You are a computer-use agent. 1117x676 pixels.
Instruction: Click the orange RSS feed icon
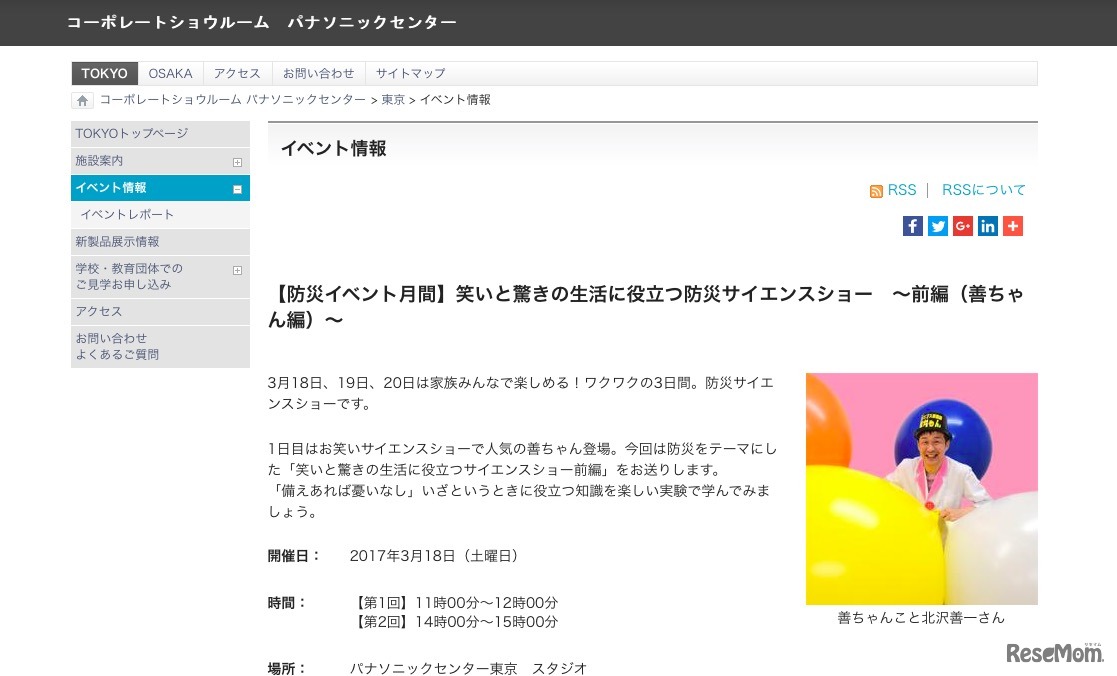tap(877, 190)
